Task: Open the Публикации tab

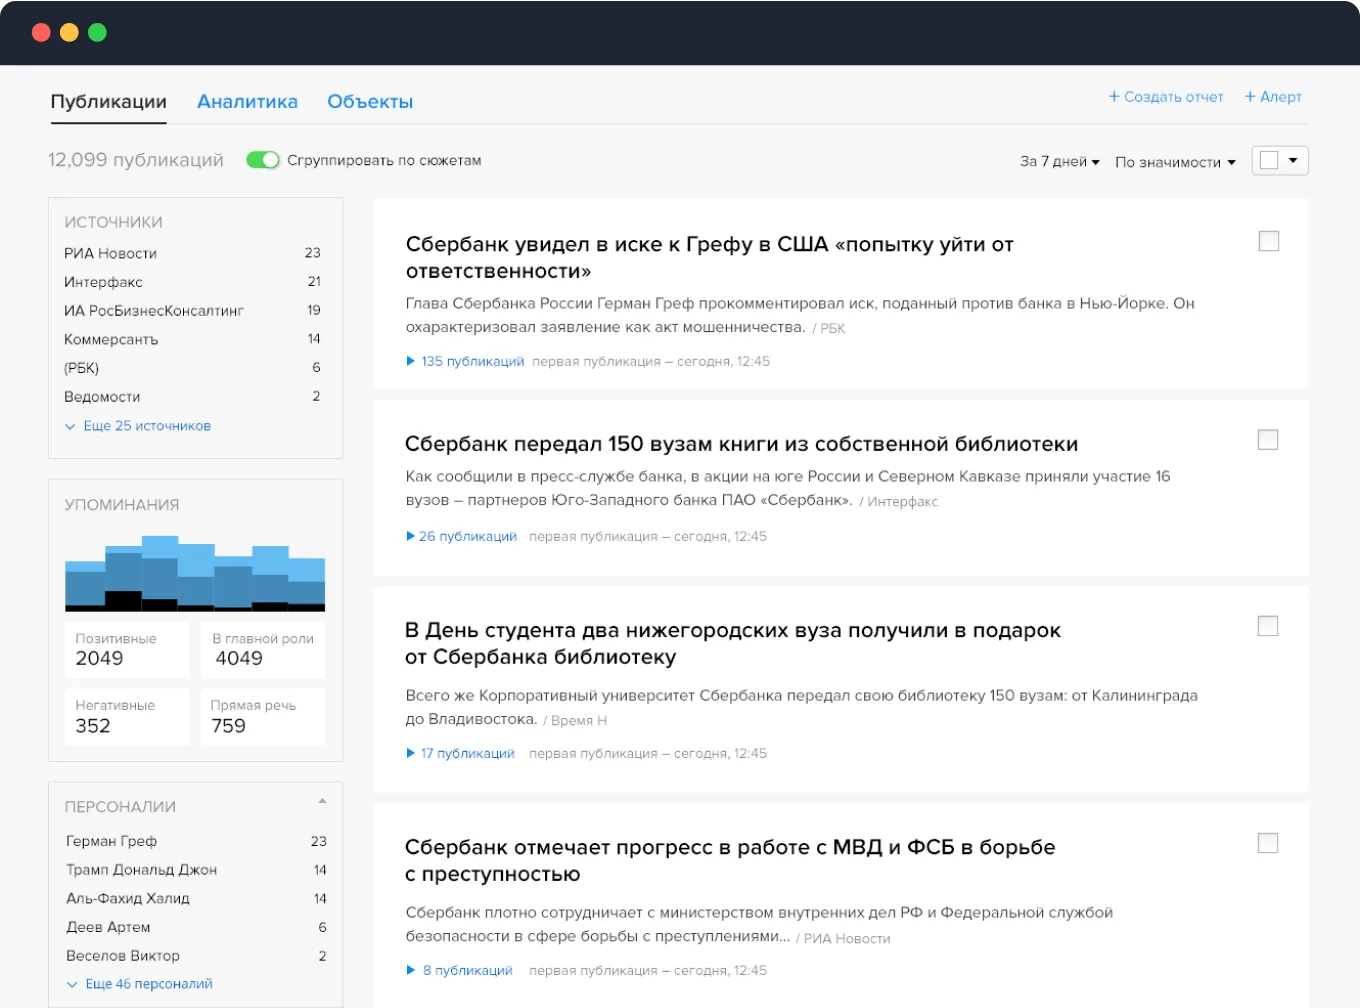Action: click(108, 101)
